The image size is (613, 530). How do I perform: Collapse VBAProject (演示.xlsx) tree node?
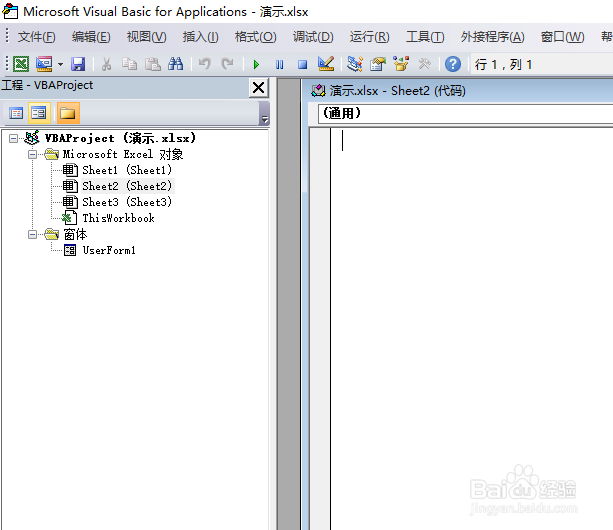tap(13, 138)
